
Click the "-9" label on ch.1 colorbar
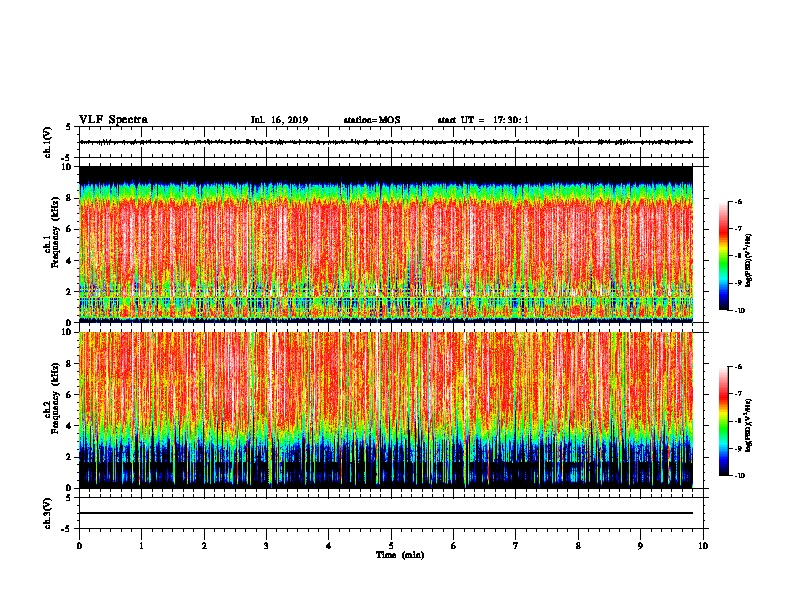[738, 283]
